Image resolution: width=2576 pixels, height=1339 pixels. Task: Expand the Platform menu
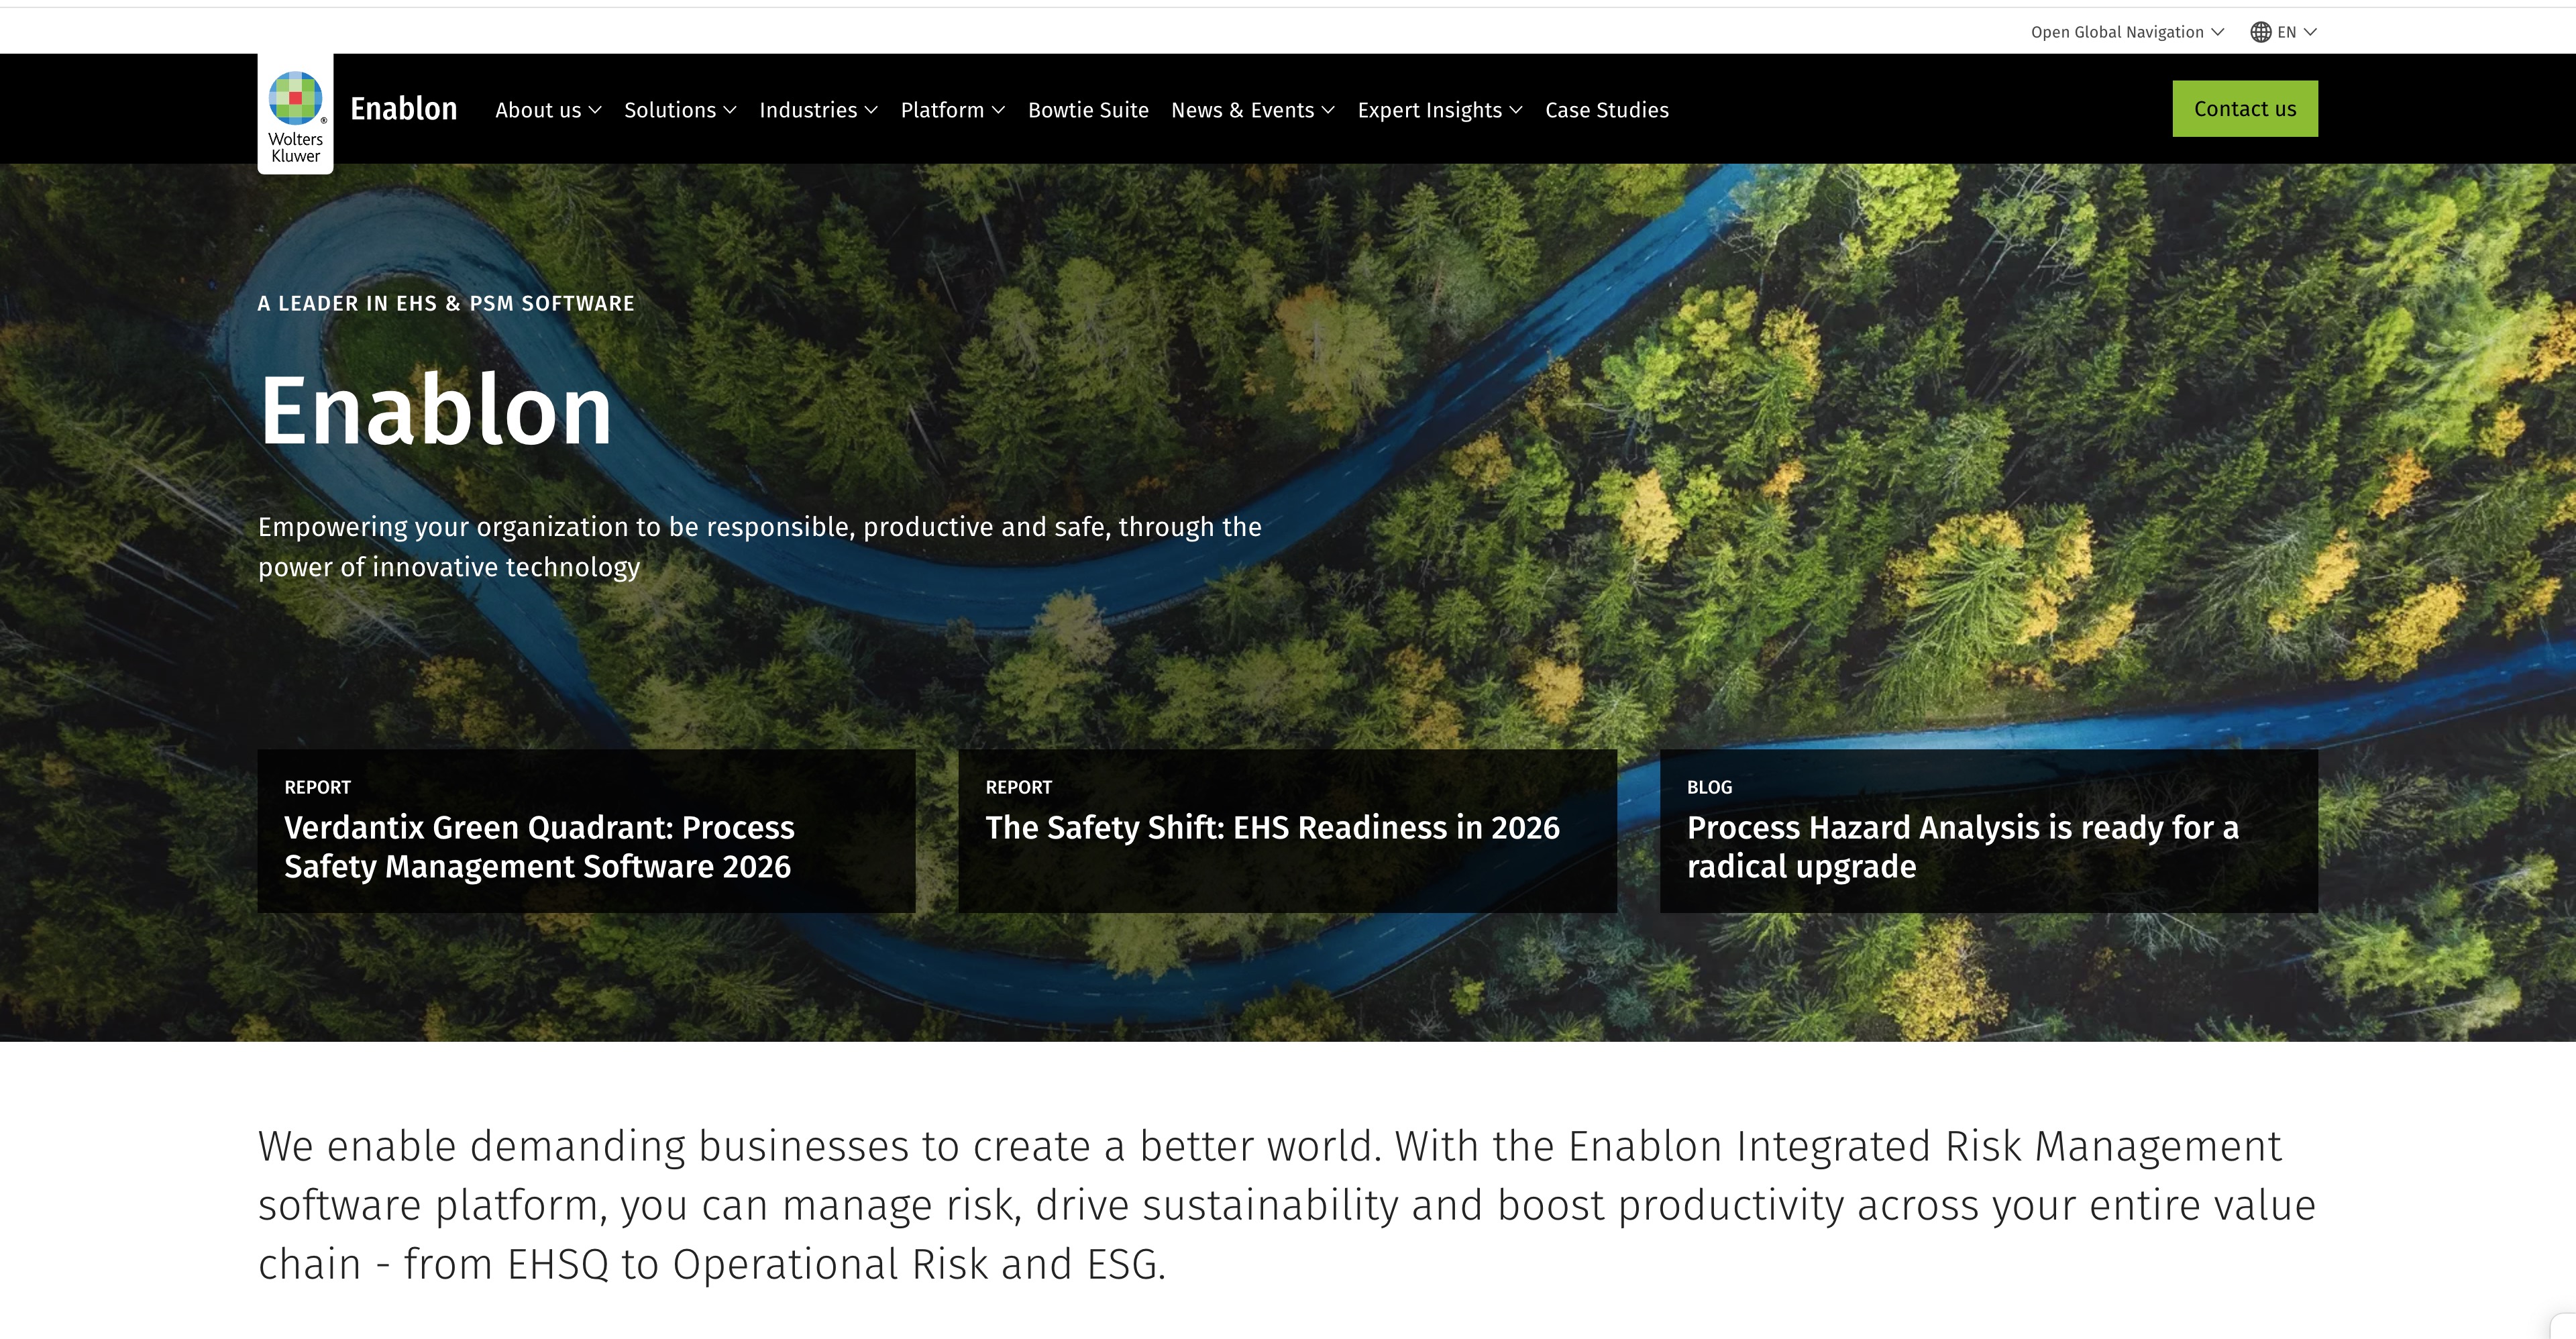pos(953,110)
